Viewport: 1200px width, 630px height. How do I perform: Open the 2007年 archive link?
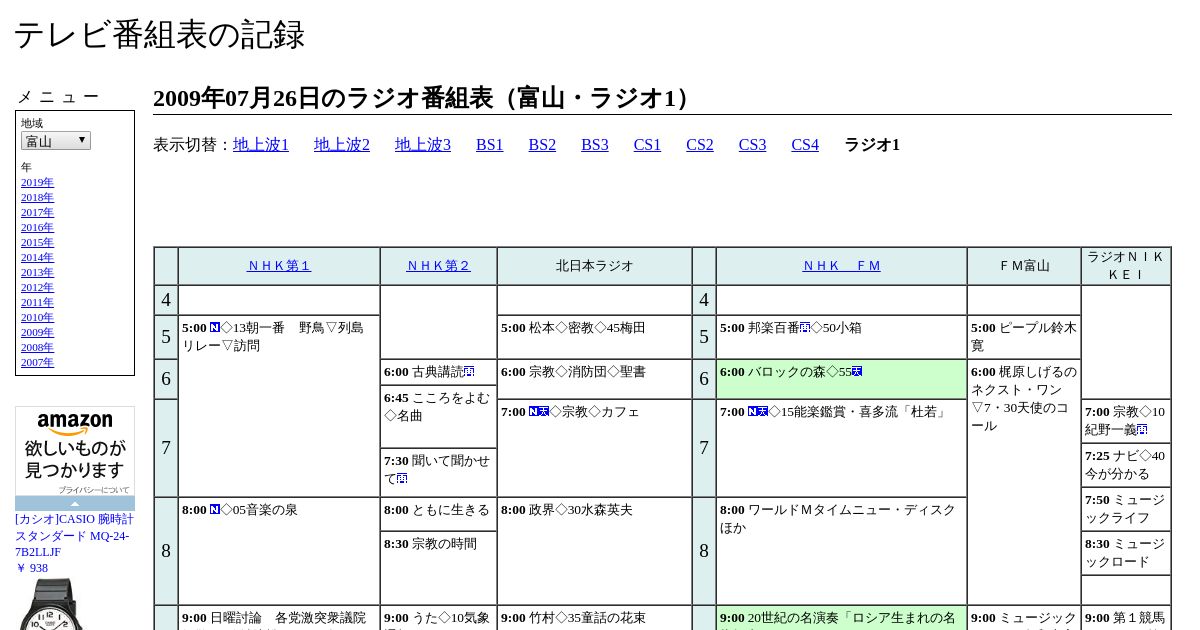(x=37, y=363)
